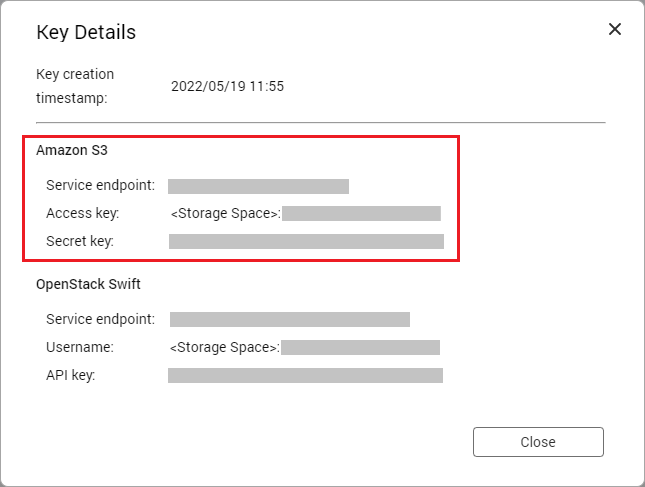
Task: Click the Secret key label
Action: click(x=80, y=241)
